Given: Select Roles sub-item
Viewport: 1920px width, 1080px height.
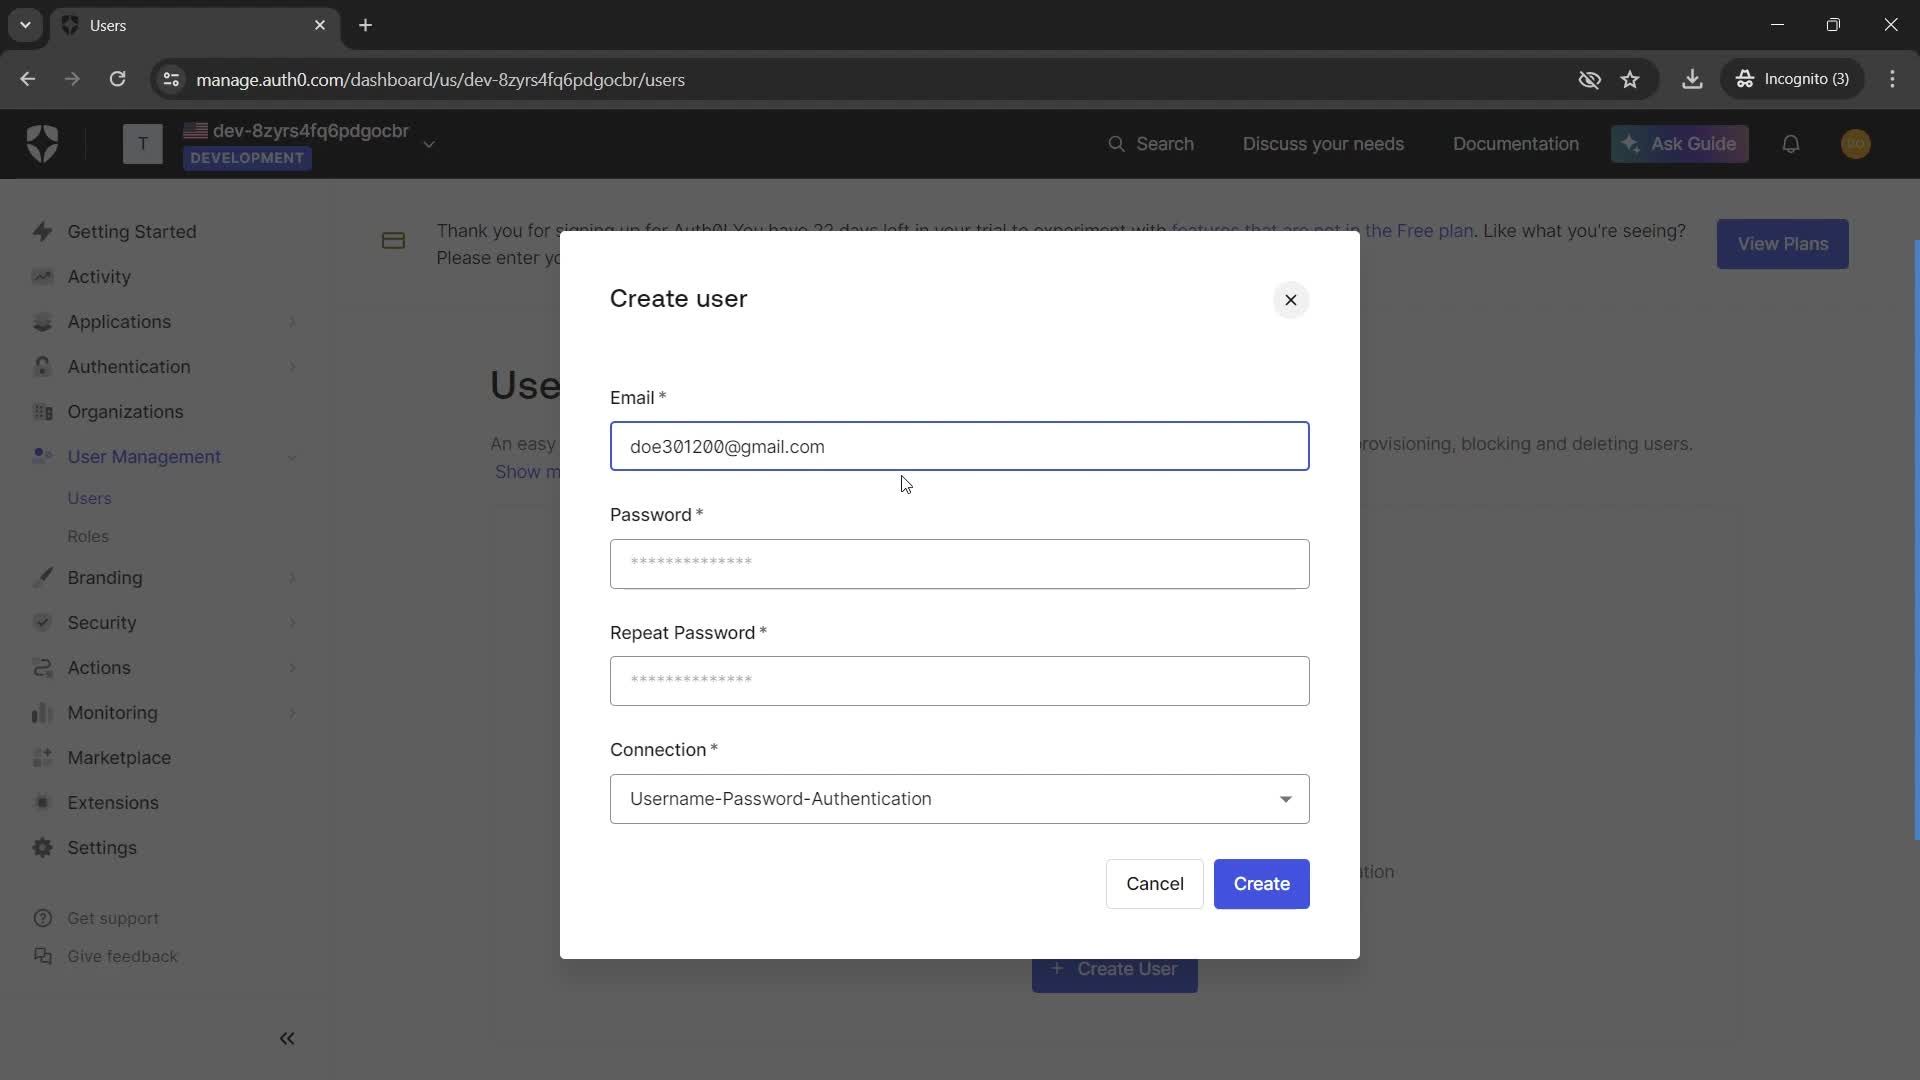Looking at the screenshot, I should [x=88, y=536].
